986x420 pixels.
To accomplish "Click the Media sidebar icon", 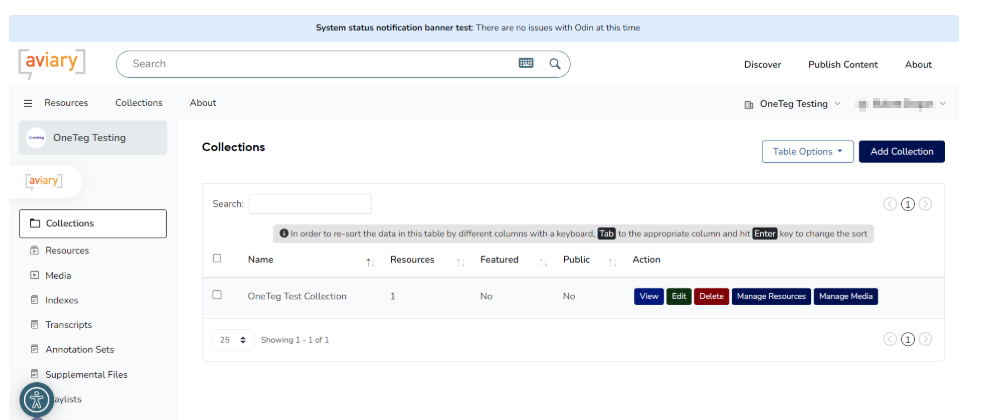I will click(x=35, y=275).
